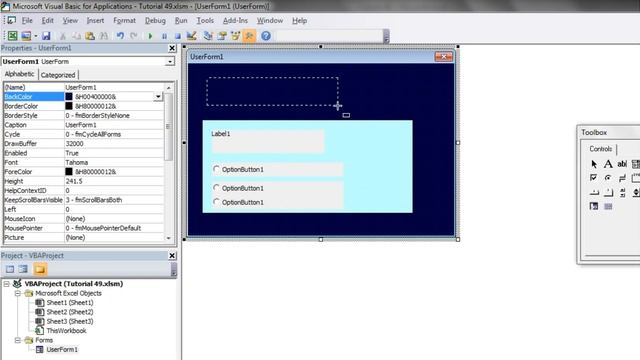The height and width of the screenshot is (360, 640).
Task: Open View Microsoft Excel toolbar icon
Action: pos(13,36)
